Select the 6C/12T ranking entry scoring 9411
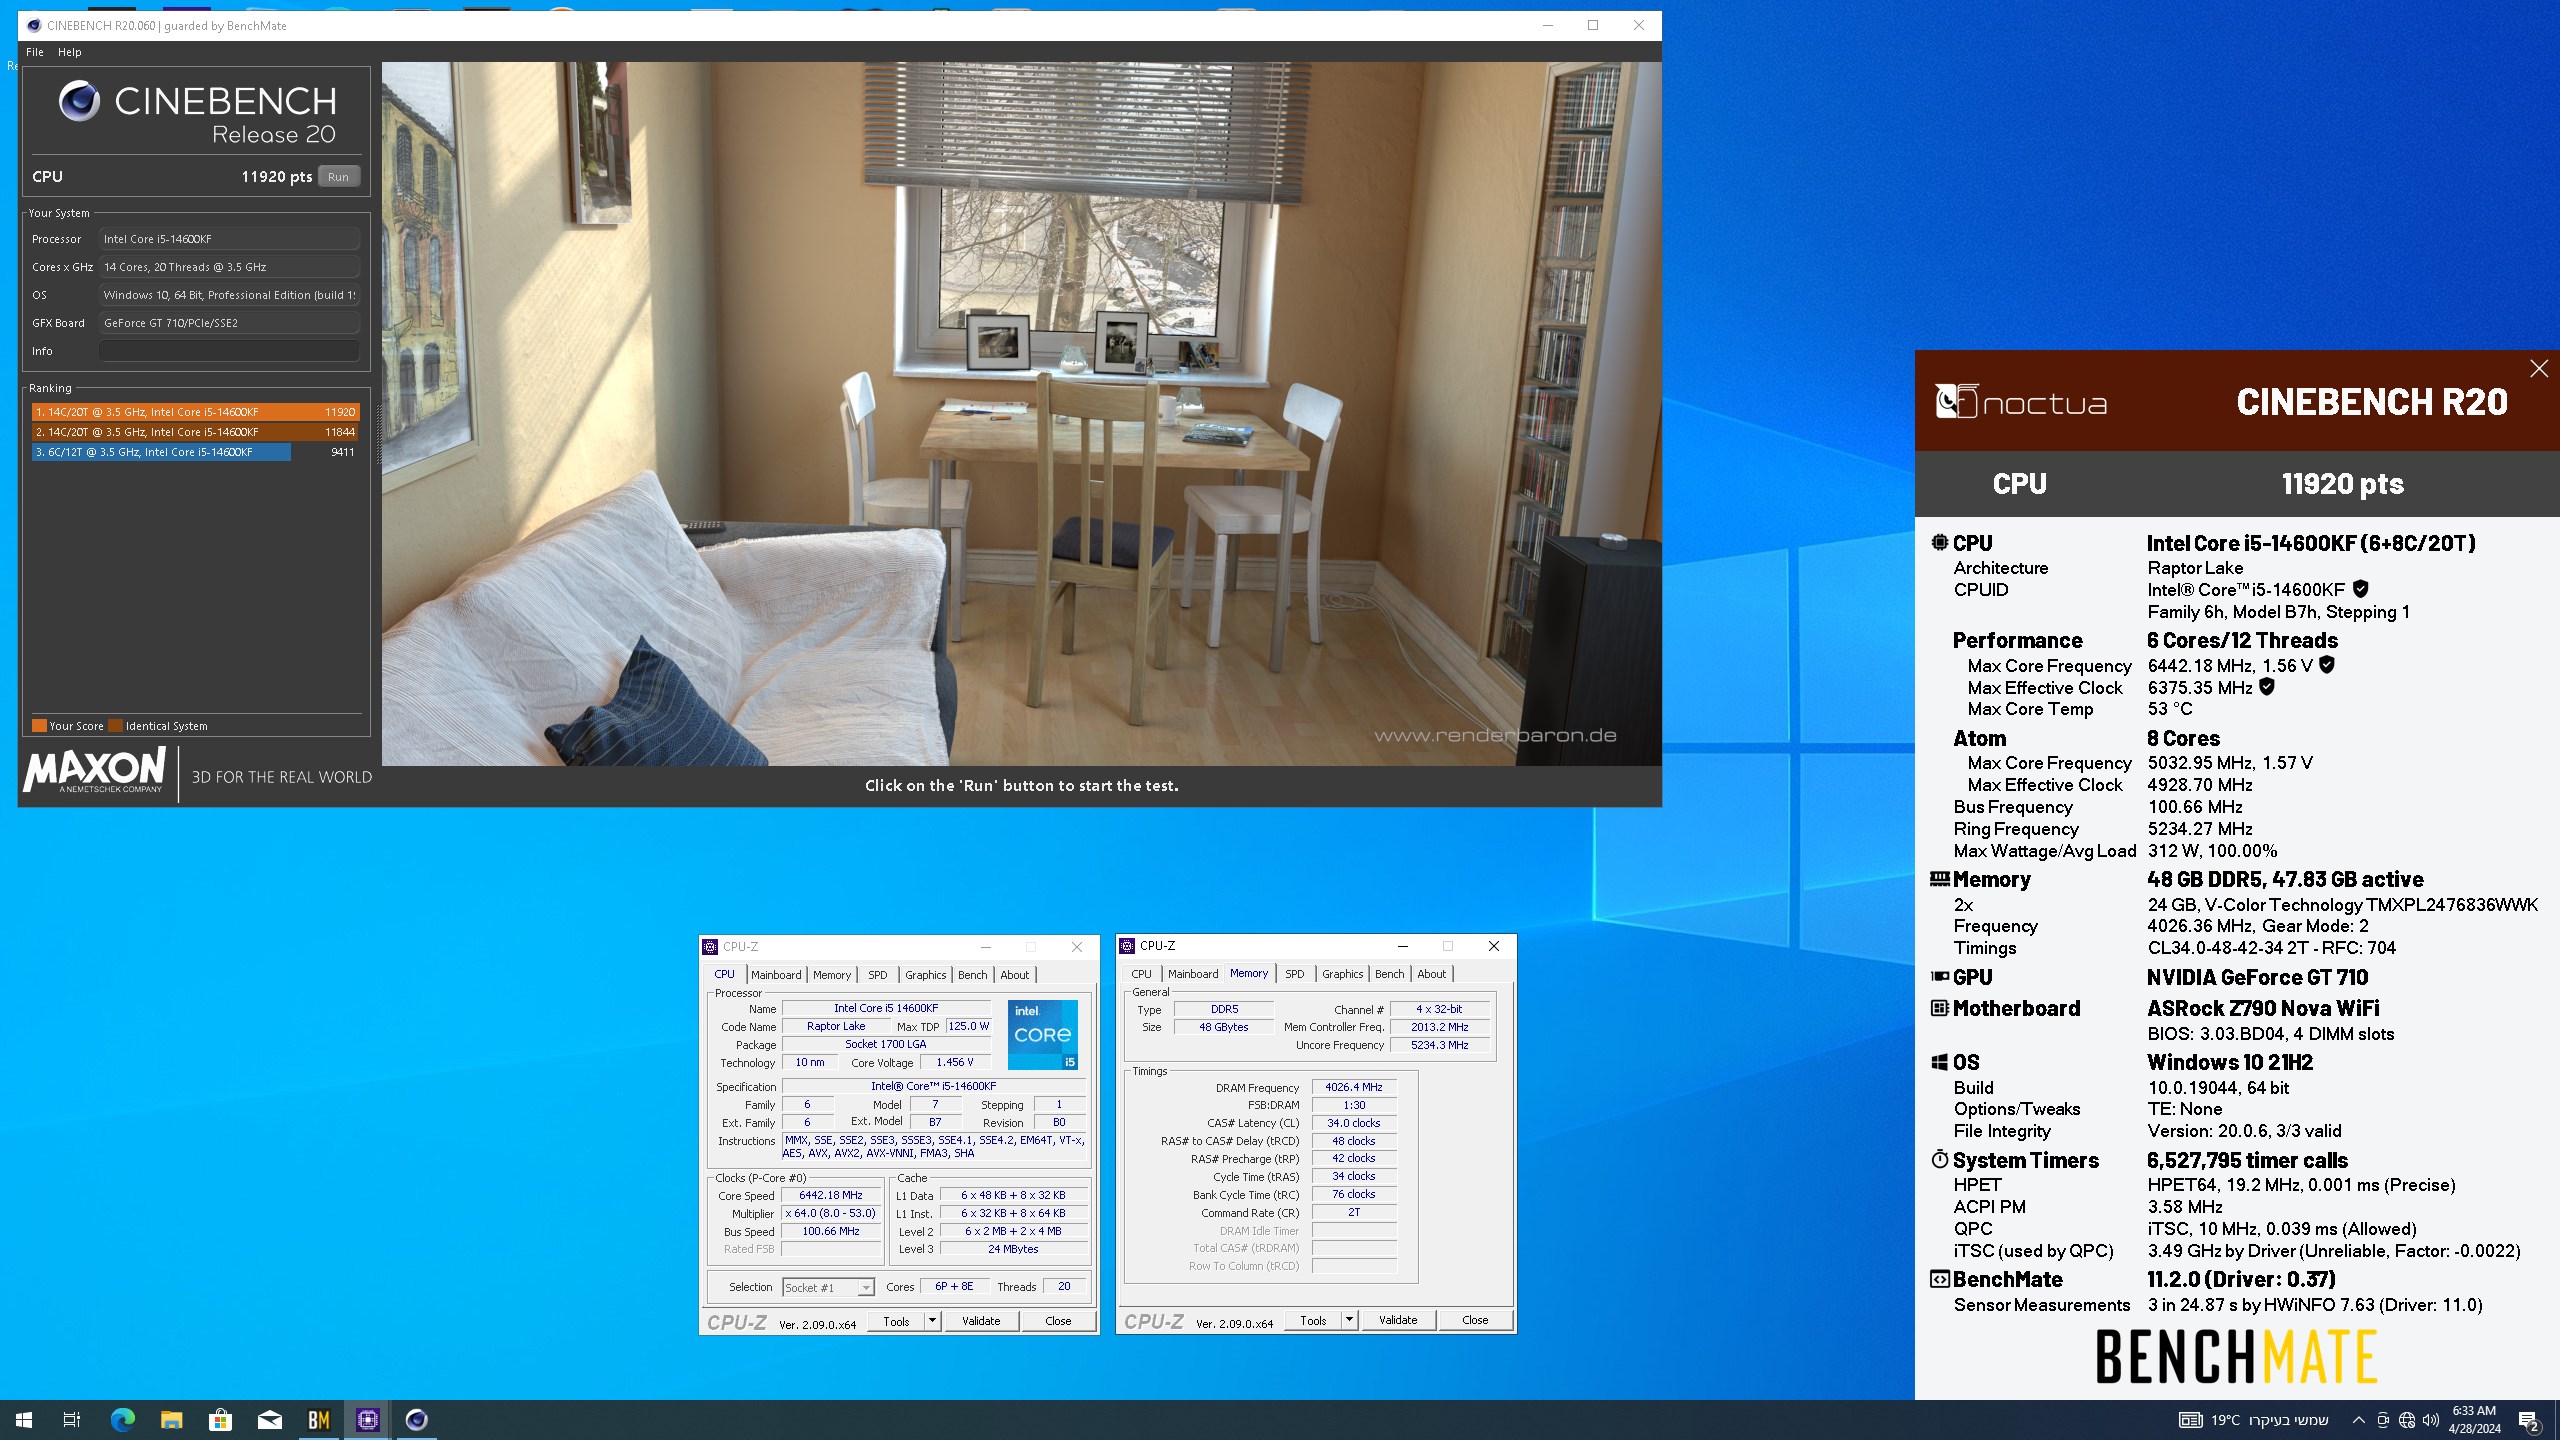2560x1440 pixels. click(195, 452)
